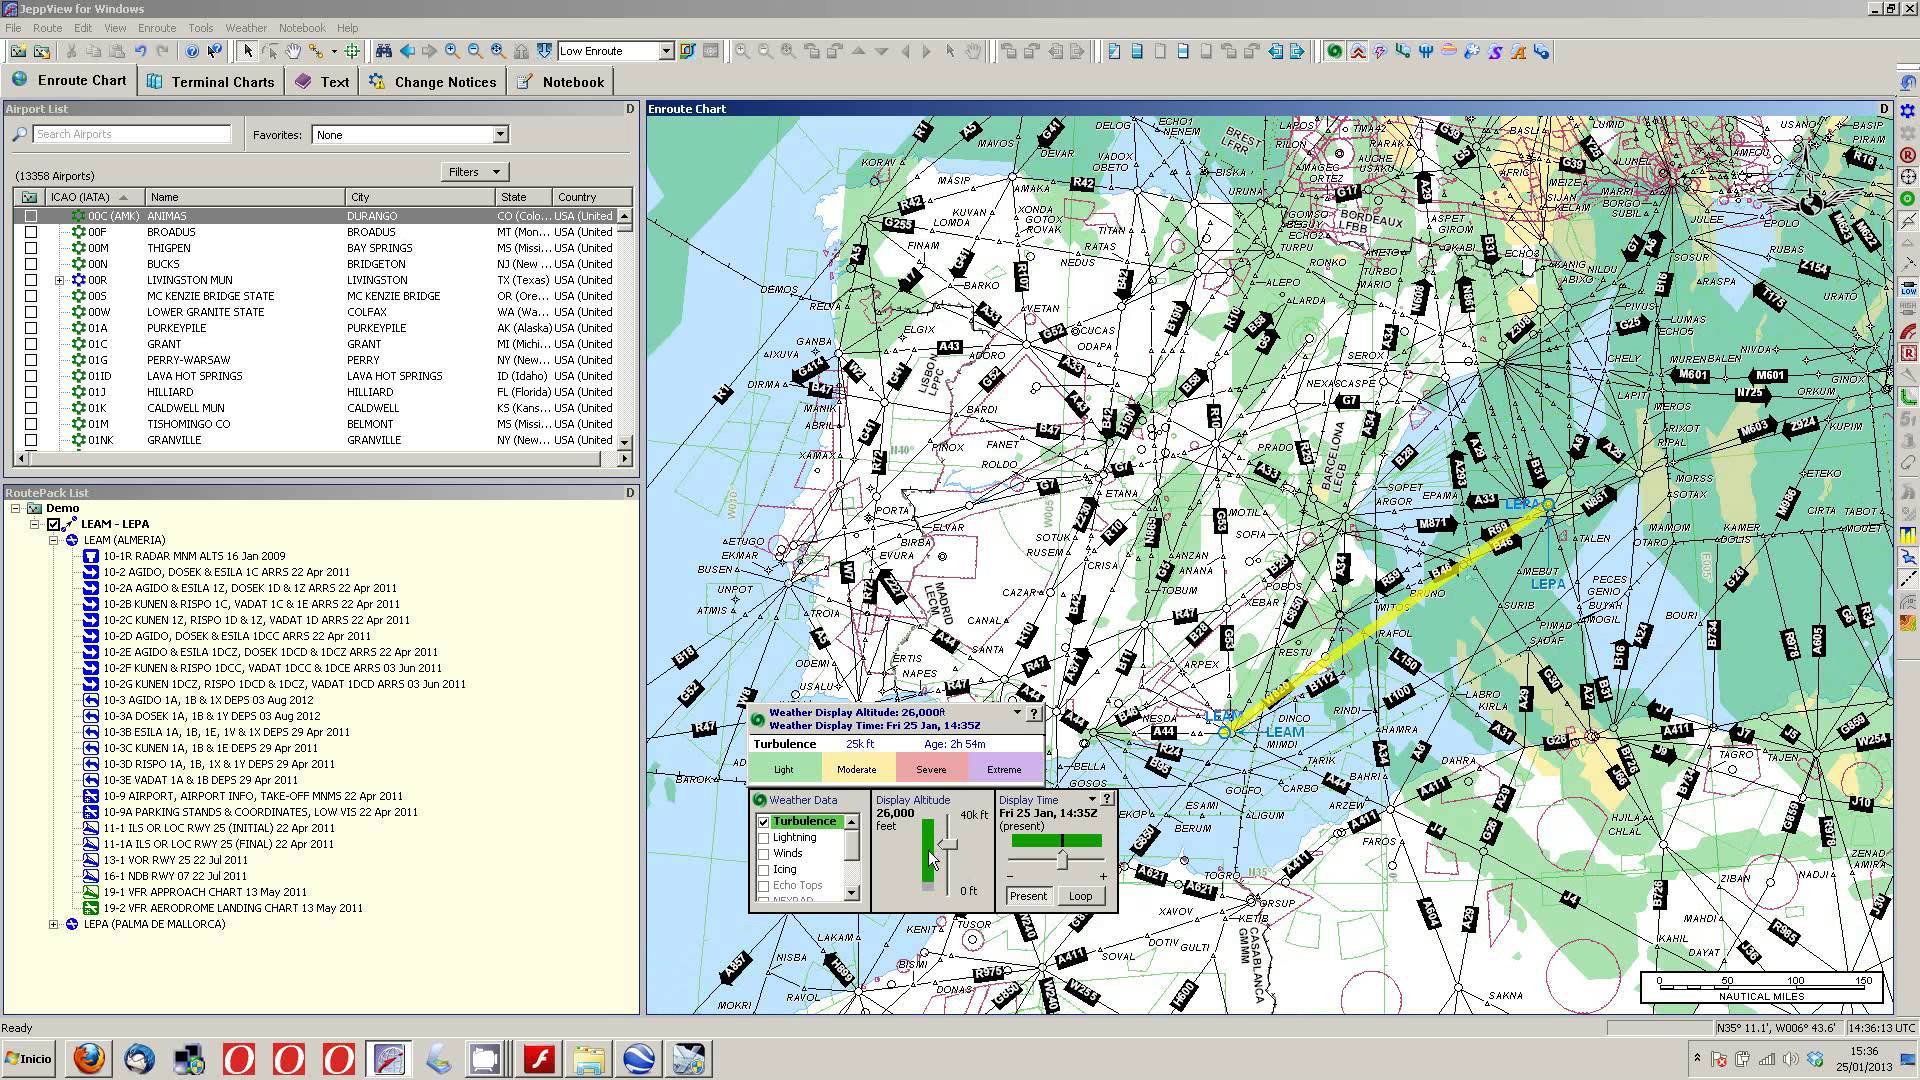The height and width of the screenshot is (1080, 1920).
Task: Check the Winds weather checkbox
Action: [x=764, y=854]
